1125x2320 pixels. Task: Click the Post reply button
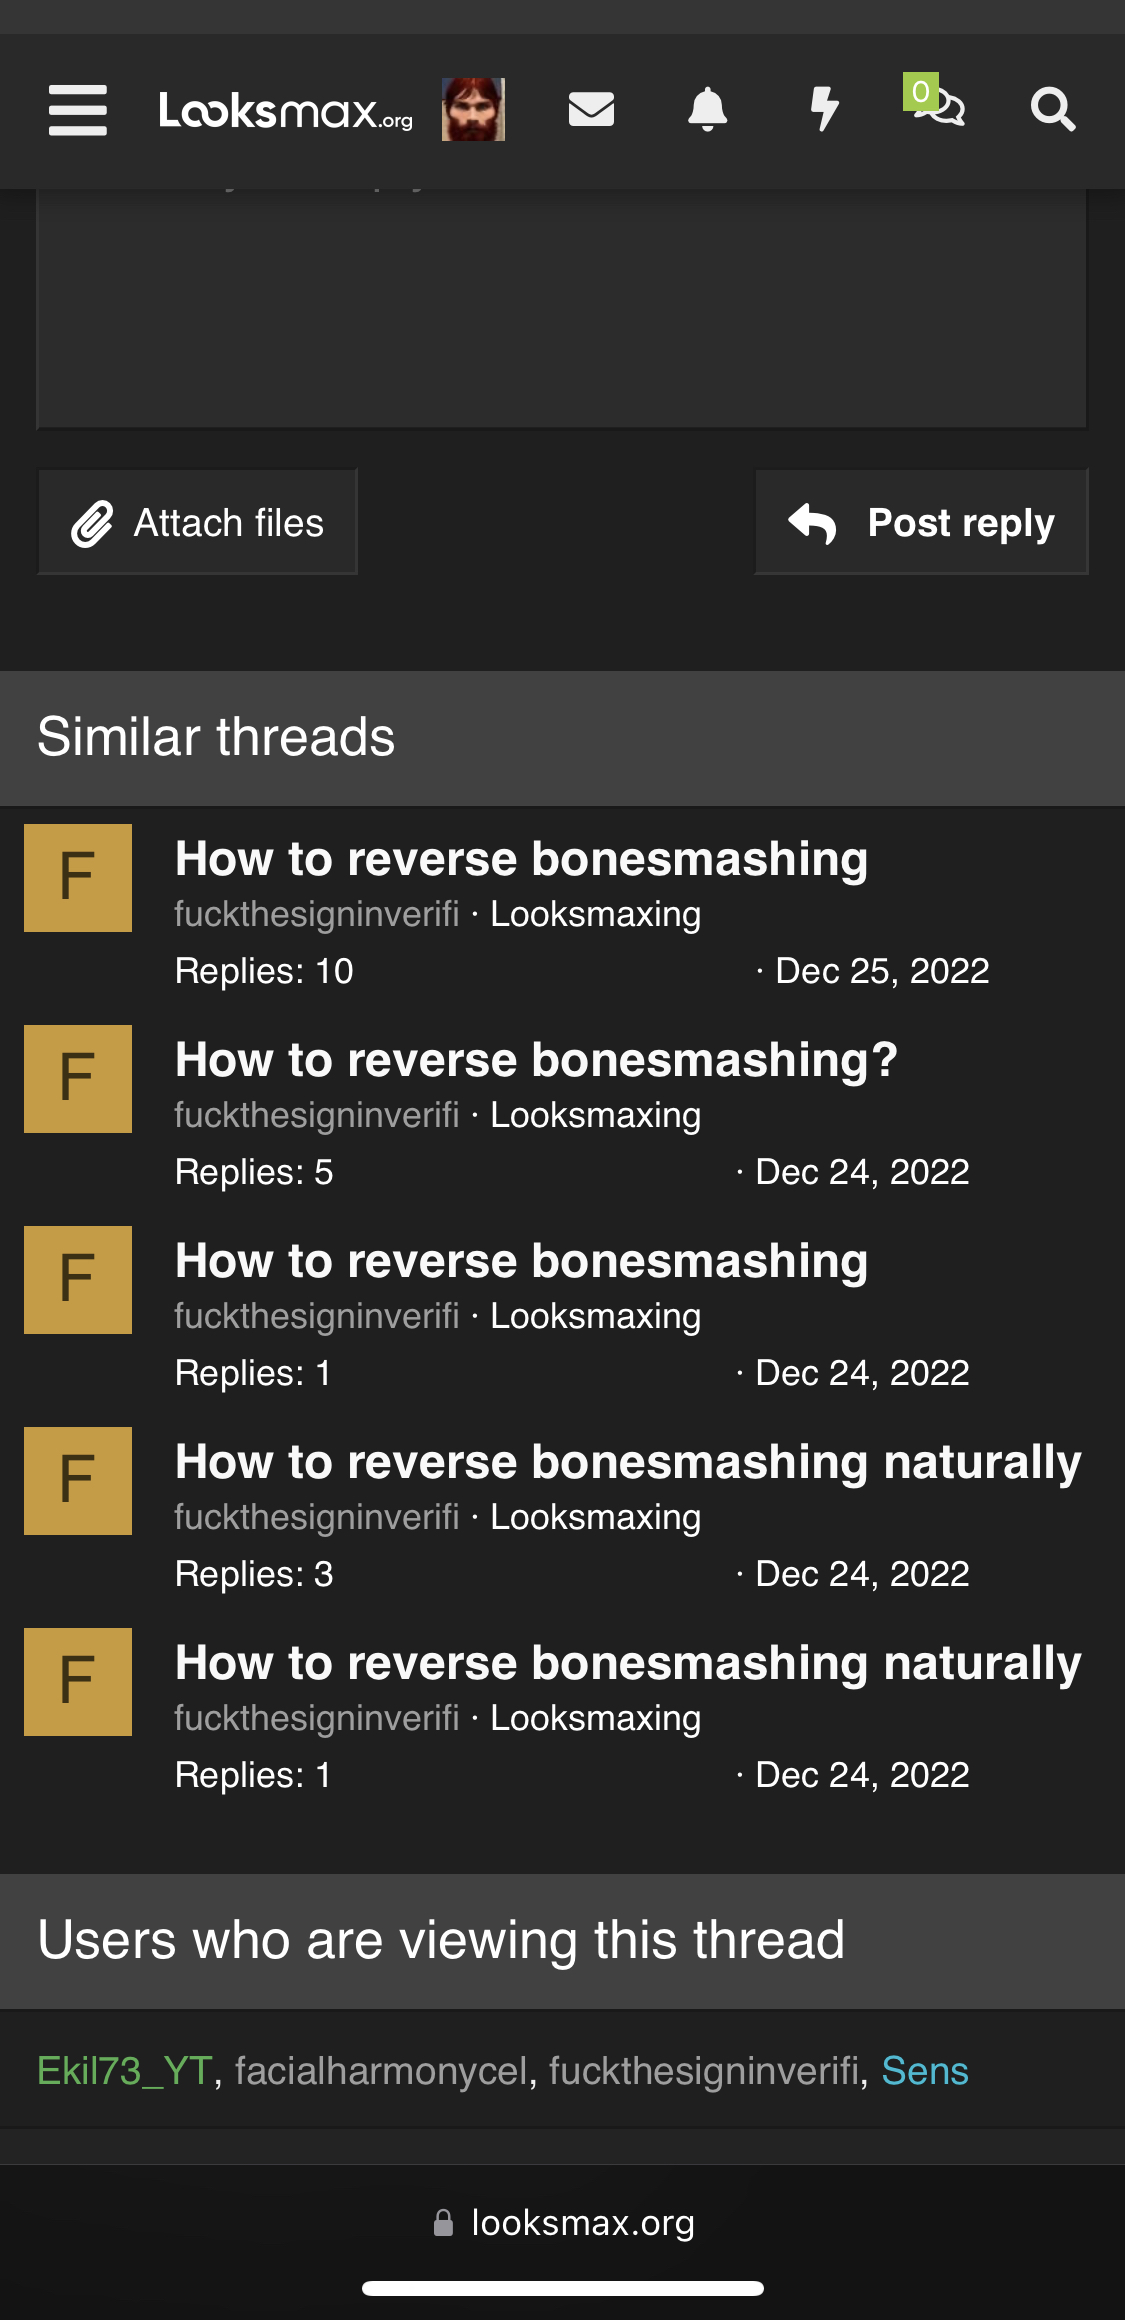pos(921,522)
